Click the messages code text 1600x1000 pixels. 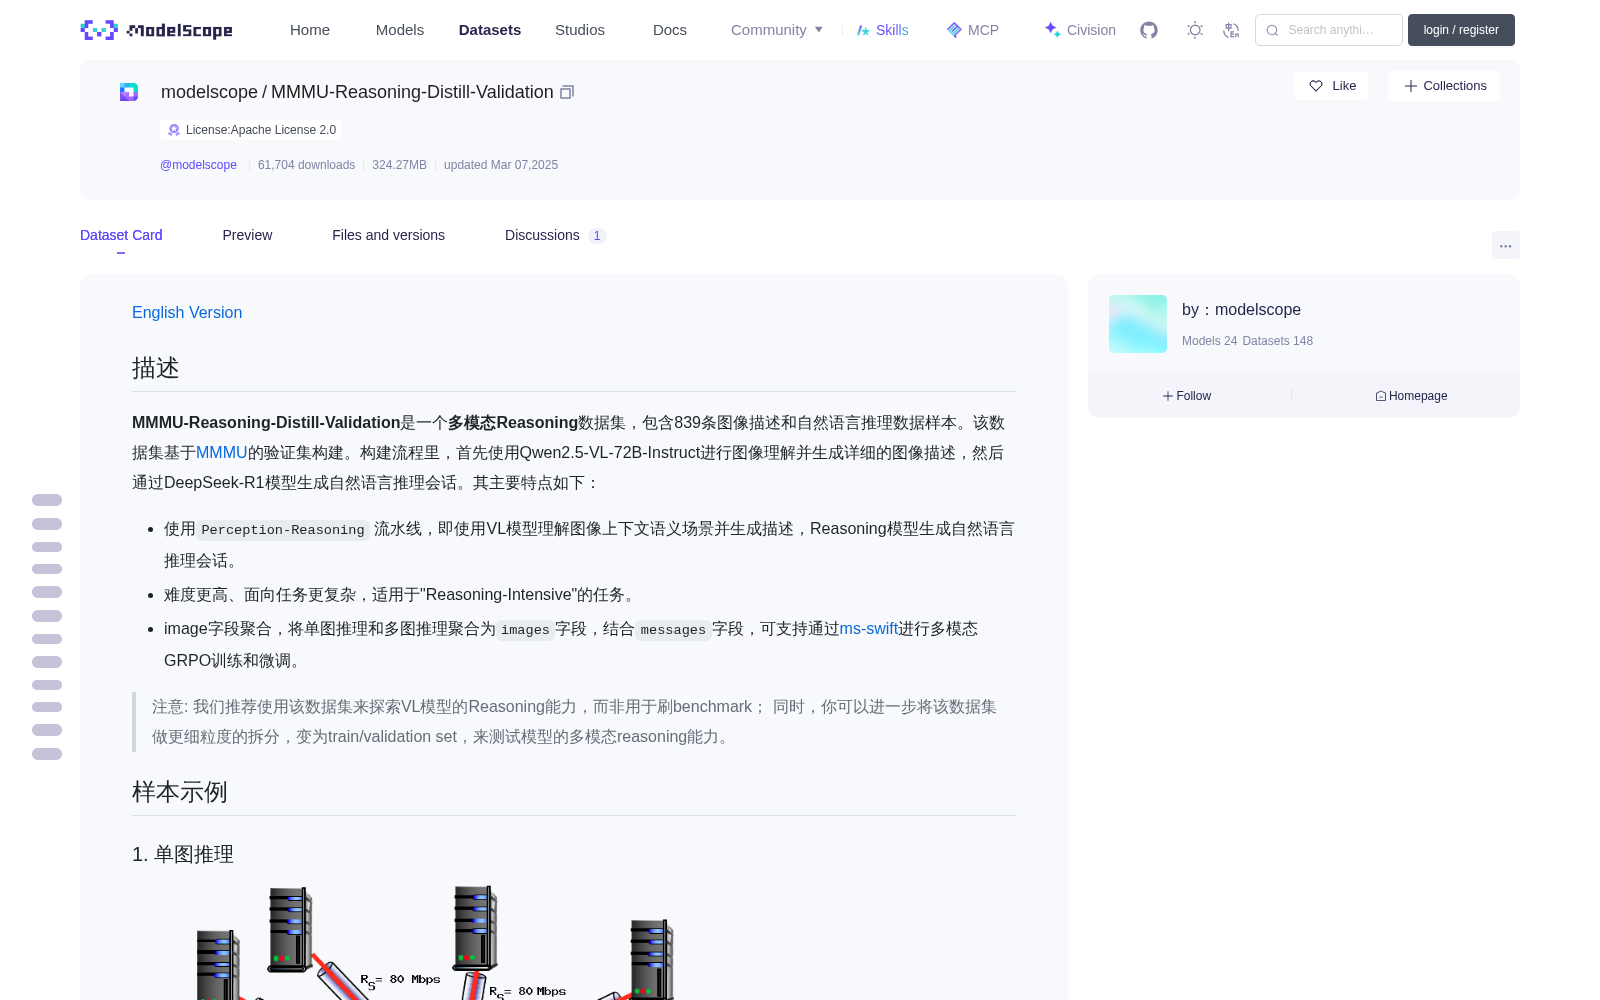673,630
